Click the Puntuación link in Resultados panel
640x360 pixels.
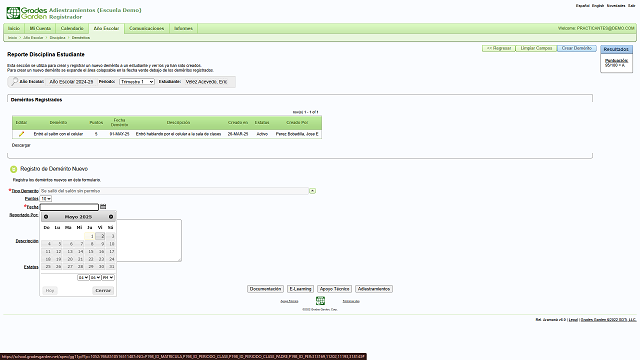616,61
